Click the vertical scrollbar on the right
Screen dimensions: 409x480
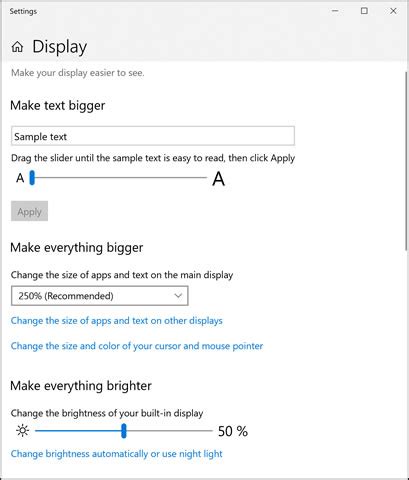pos(406,161)
